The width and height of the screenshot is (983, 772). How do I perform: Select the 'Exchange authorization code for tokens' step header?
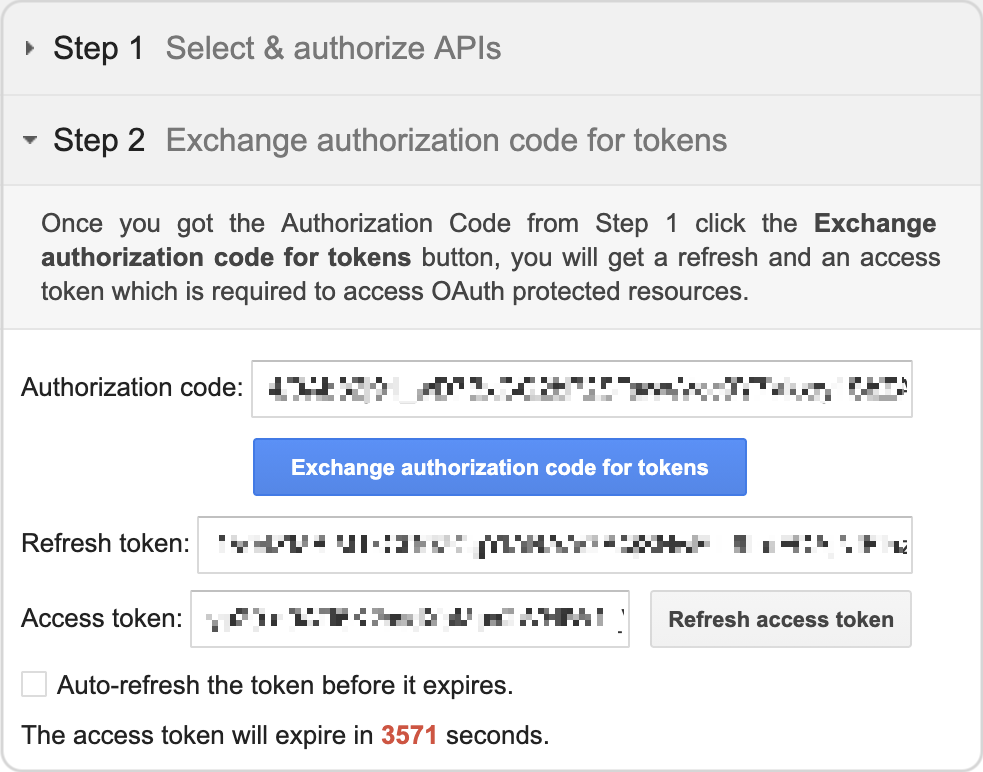[x=446, y=140]
